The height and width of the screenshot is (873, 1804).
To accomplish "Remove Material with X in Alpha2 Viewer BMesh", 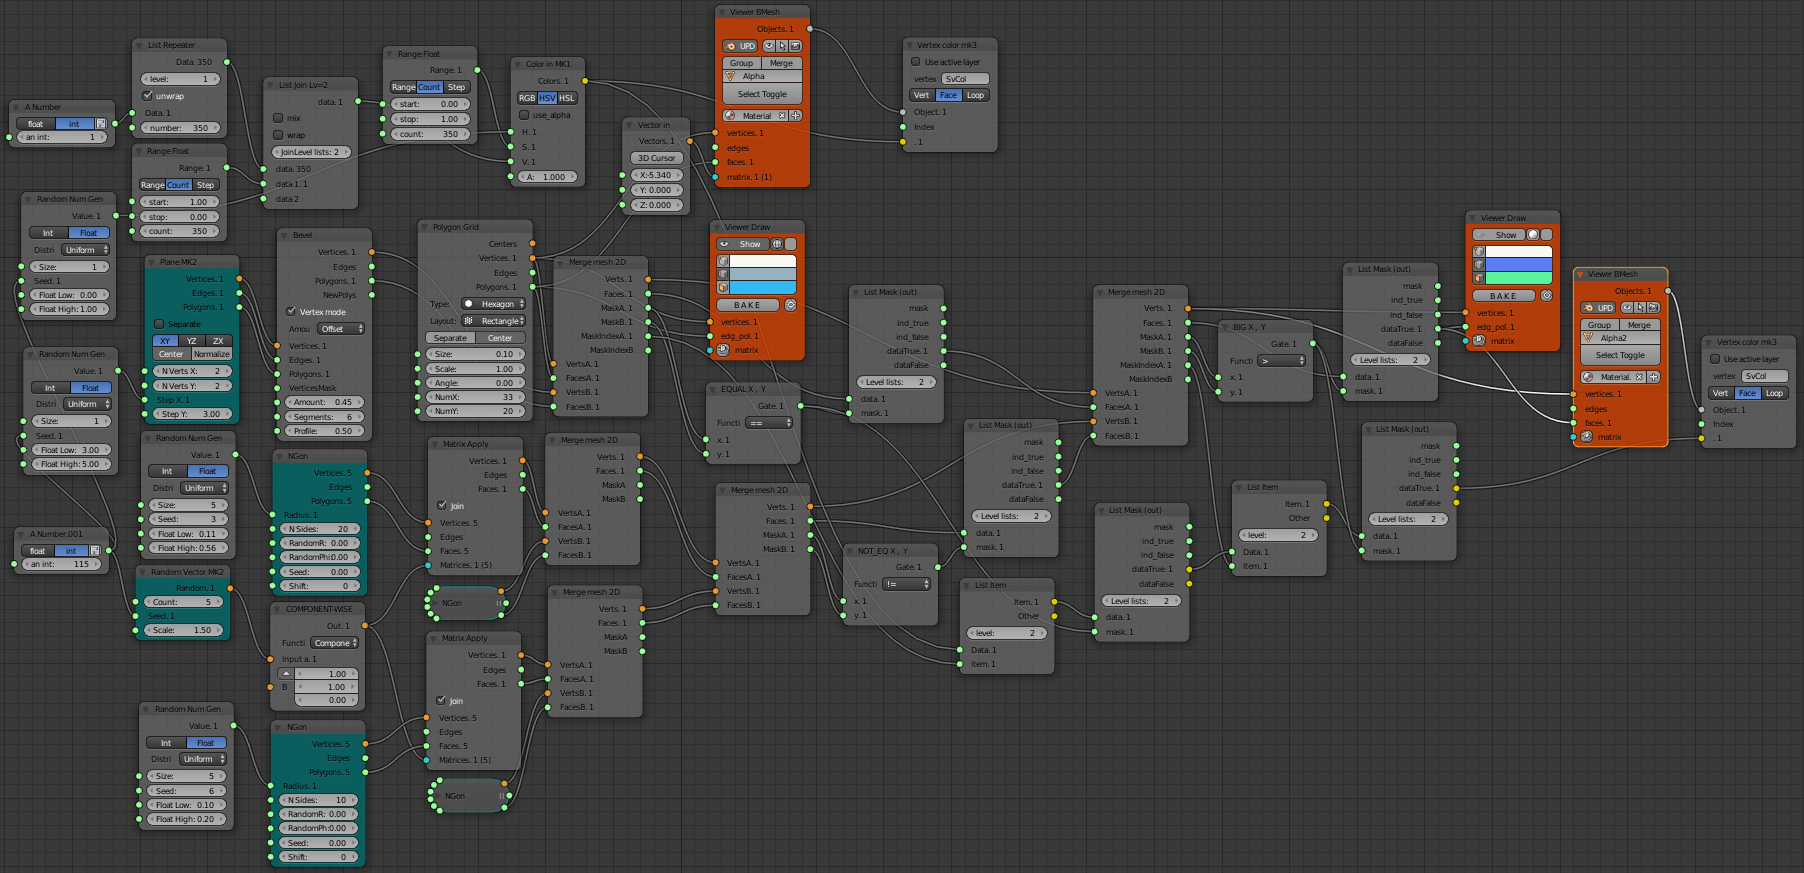I will tap(1640, 377).
